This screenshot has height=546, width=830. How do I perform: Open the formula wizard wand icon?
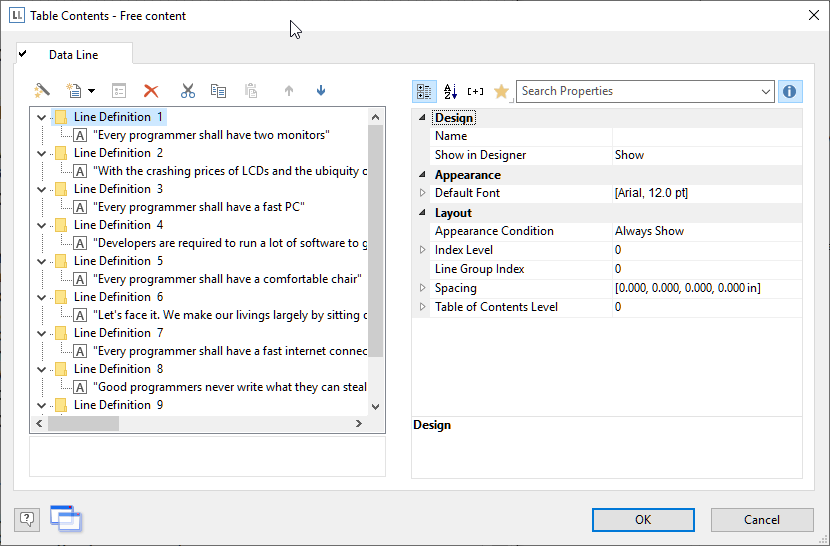pos(42,91)
